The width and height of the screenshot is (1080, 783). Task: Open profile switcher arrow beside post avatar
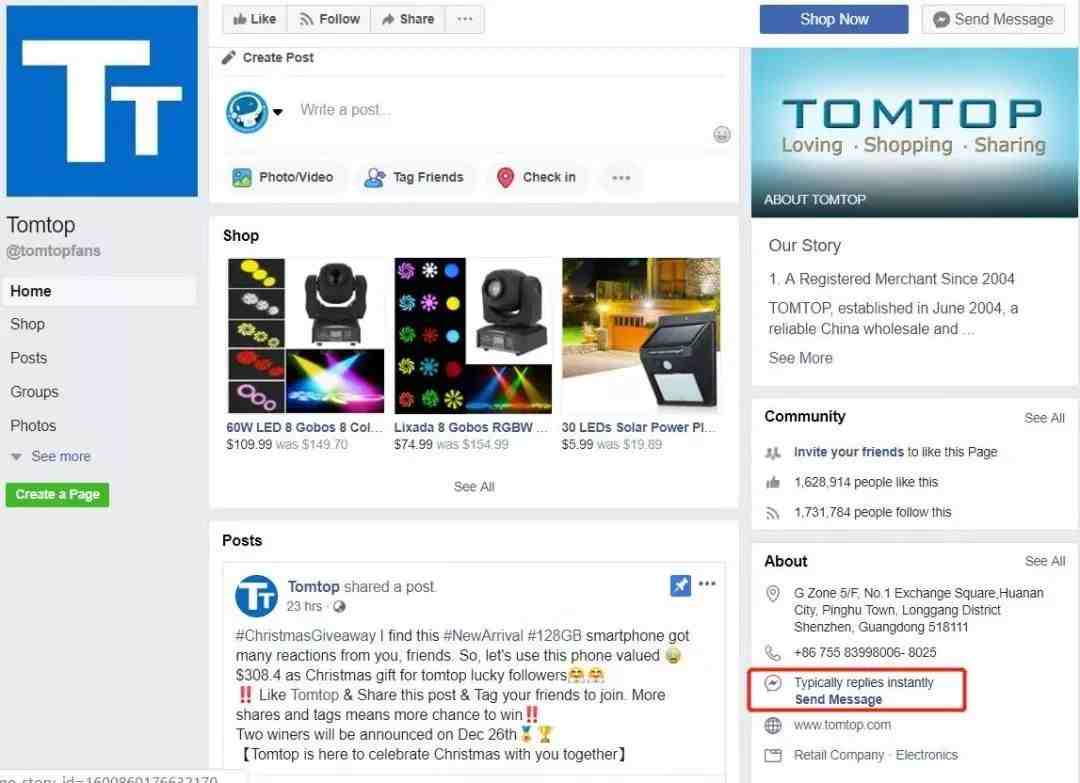278,112
